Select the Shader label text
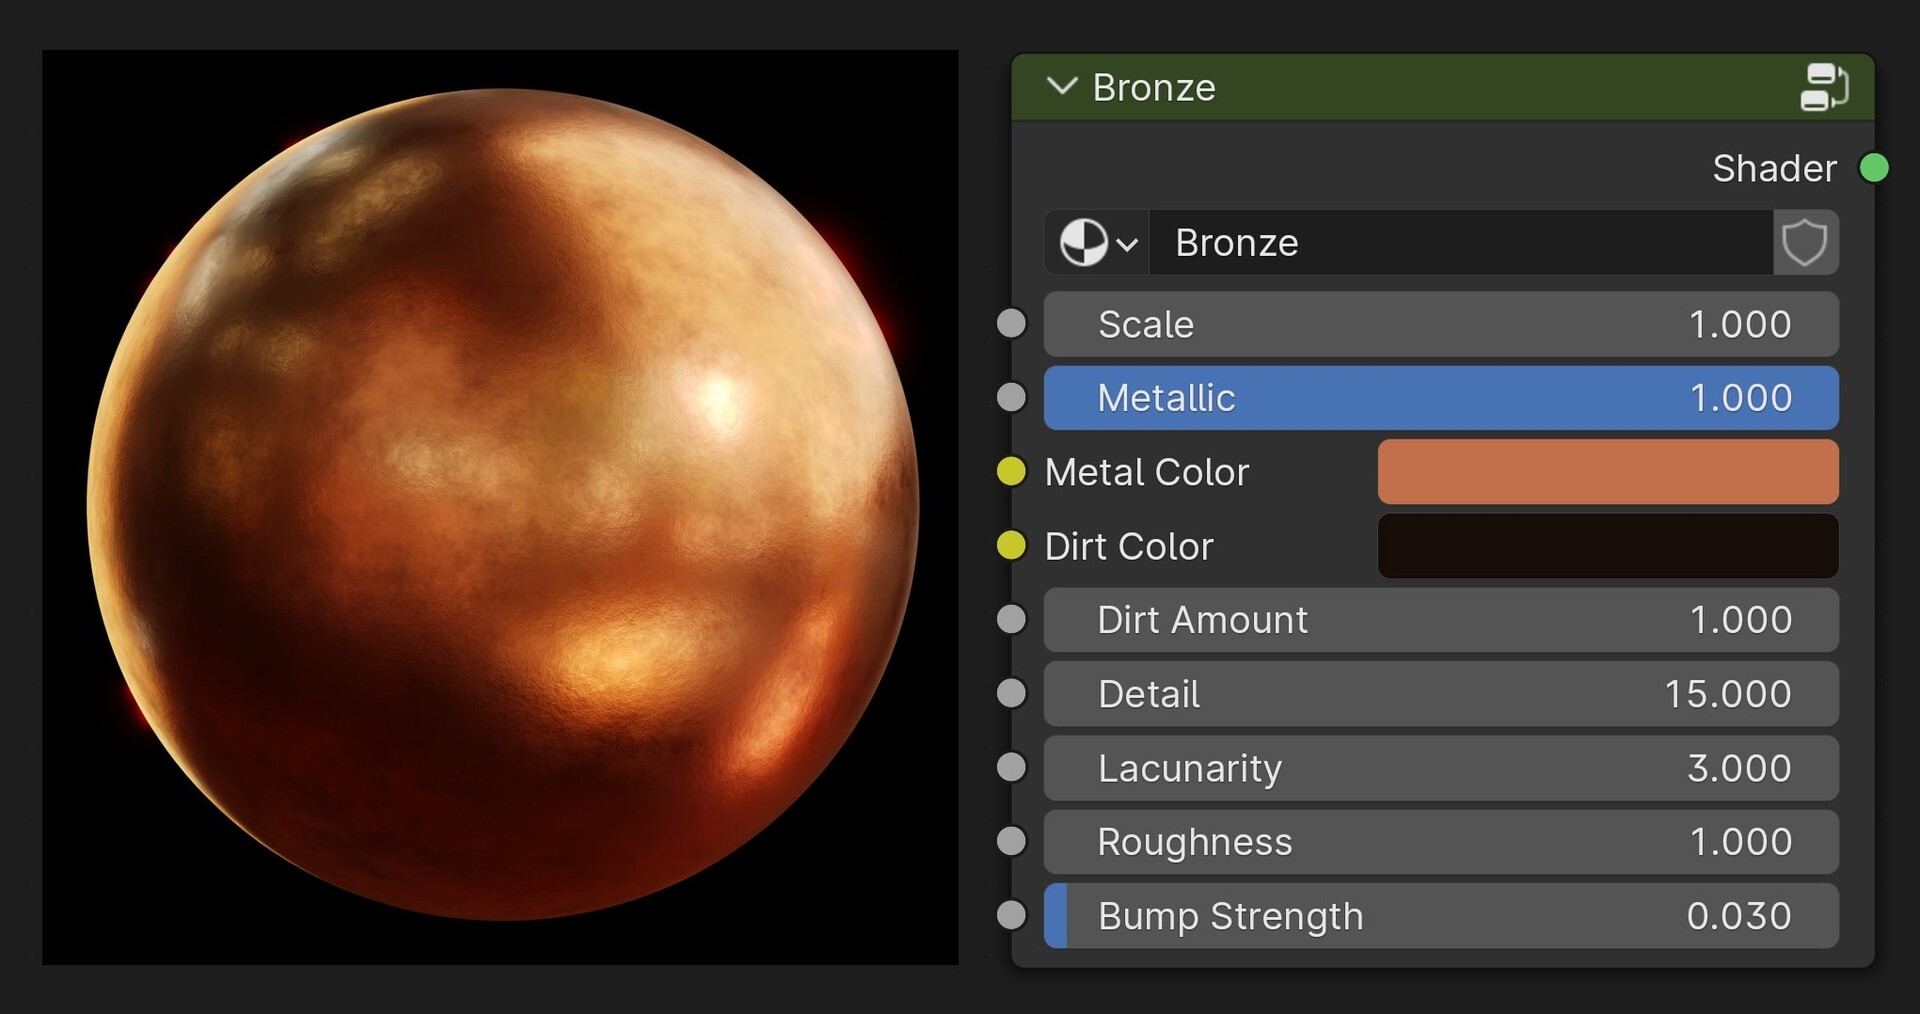The width and height of the screenshot is (1920, 1014). point(1774,168)
